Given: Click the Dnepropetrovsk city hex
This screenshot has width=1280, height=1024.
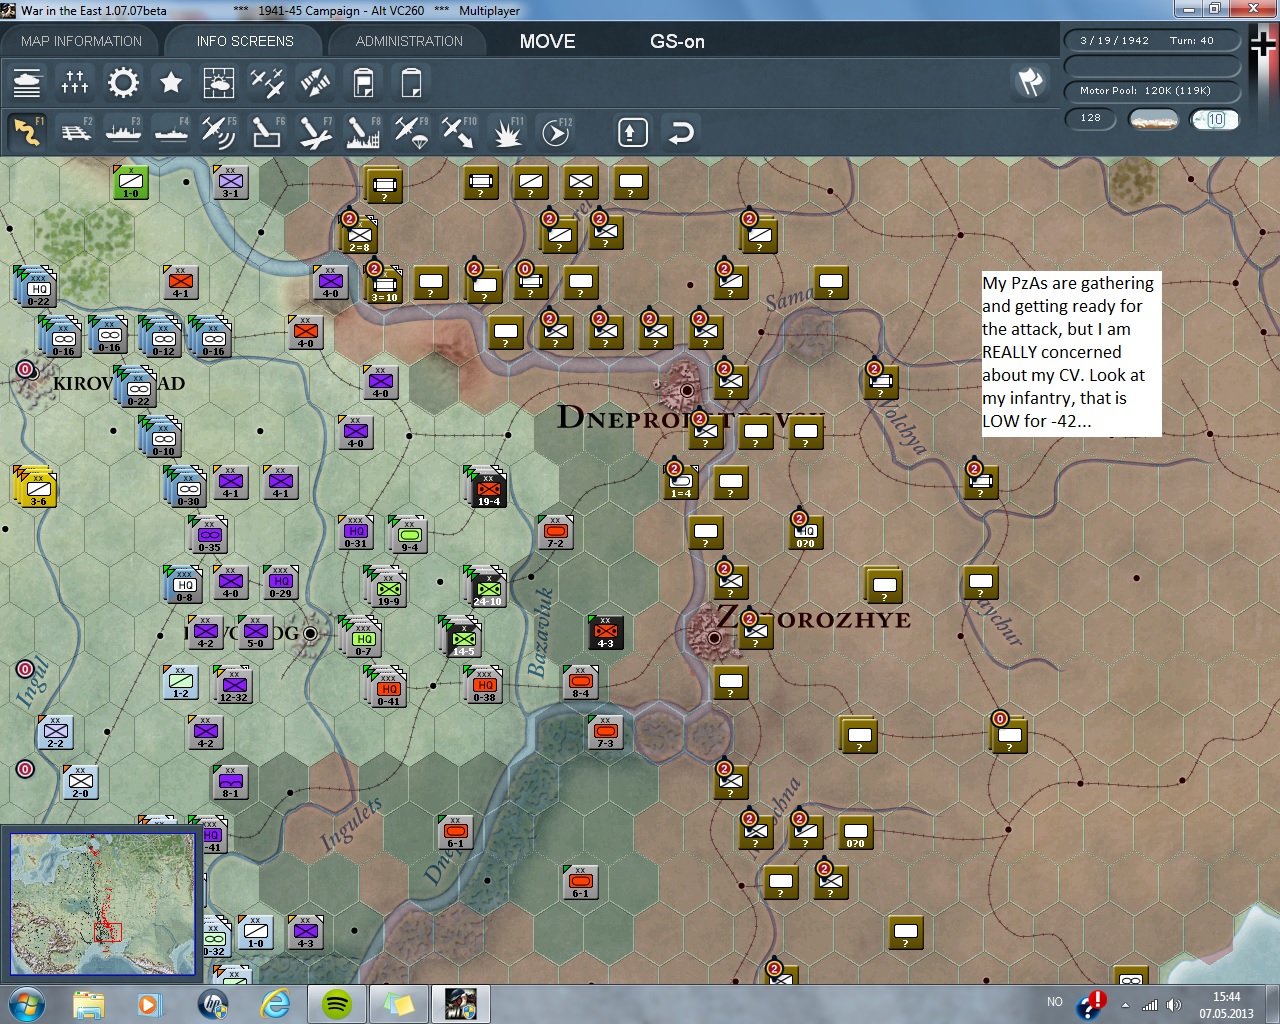Looking at the screenshot, I should (x=686, y=389).
